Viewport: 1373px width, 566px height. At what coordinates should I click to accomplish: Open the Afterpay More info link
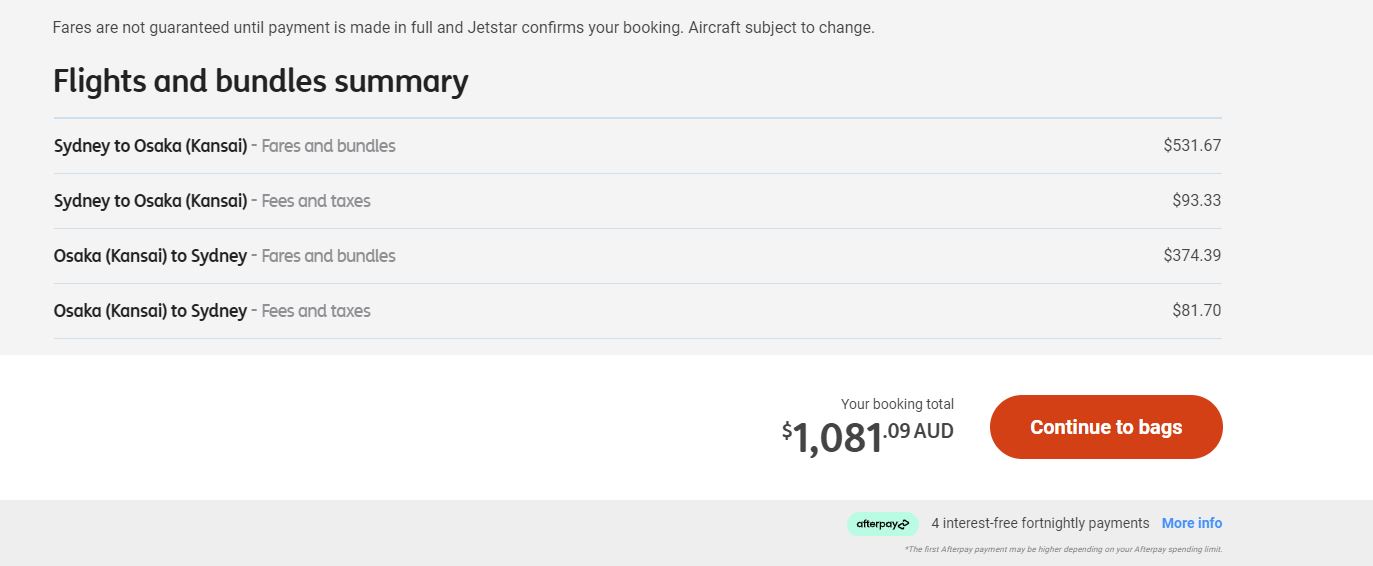(1192, 523)
